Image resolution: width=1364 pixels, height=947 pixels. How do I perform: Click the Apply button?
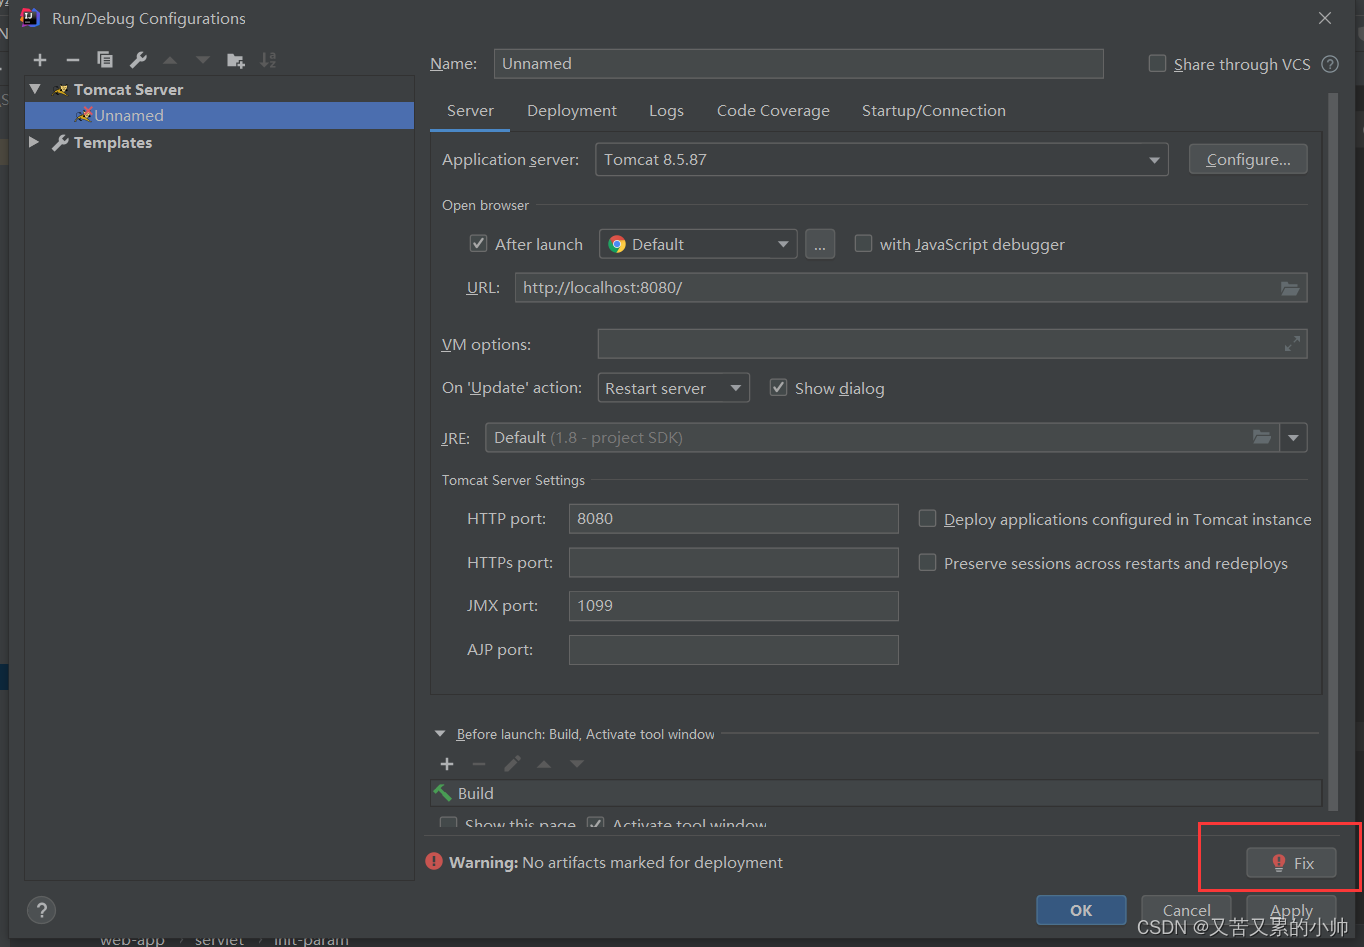1291,910
